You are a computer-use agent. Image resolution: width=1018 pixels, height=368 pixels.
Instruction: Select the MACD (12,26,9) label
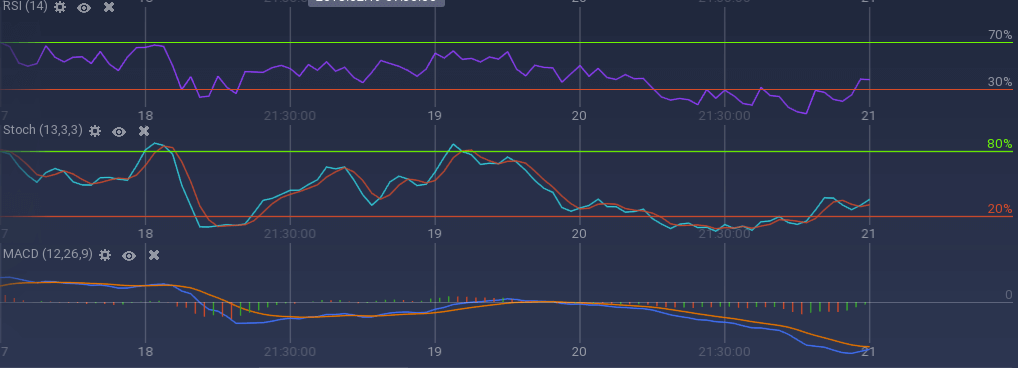click(x=48, y=254)
